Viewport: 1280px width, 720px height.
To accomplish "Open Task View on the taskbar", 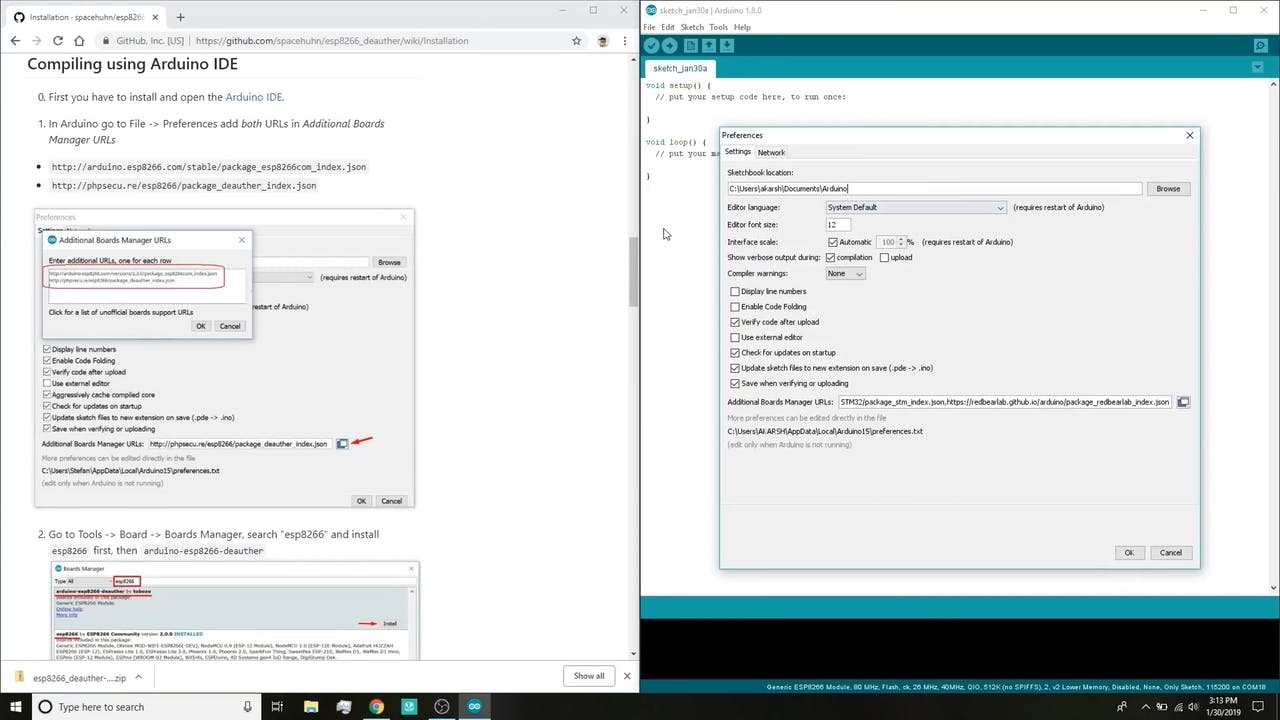I will point(278,707).
